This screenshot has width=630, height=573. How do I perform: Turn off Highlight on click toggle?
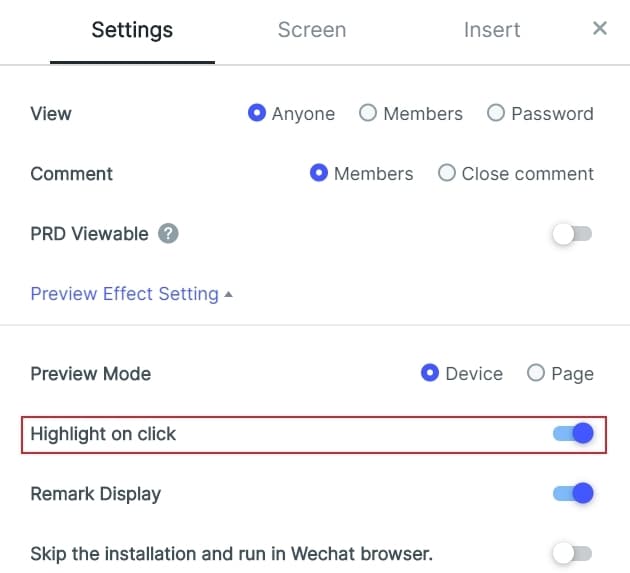point(573,434)
